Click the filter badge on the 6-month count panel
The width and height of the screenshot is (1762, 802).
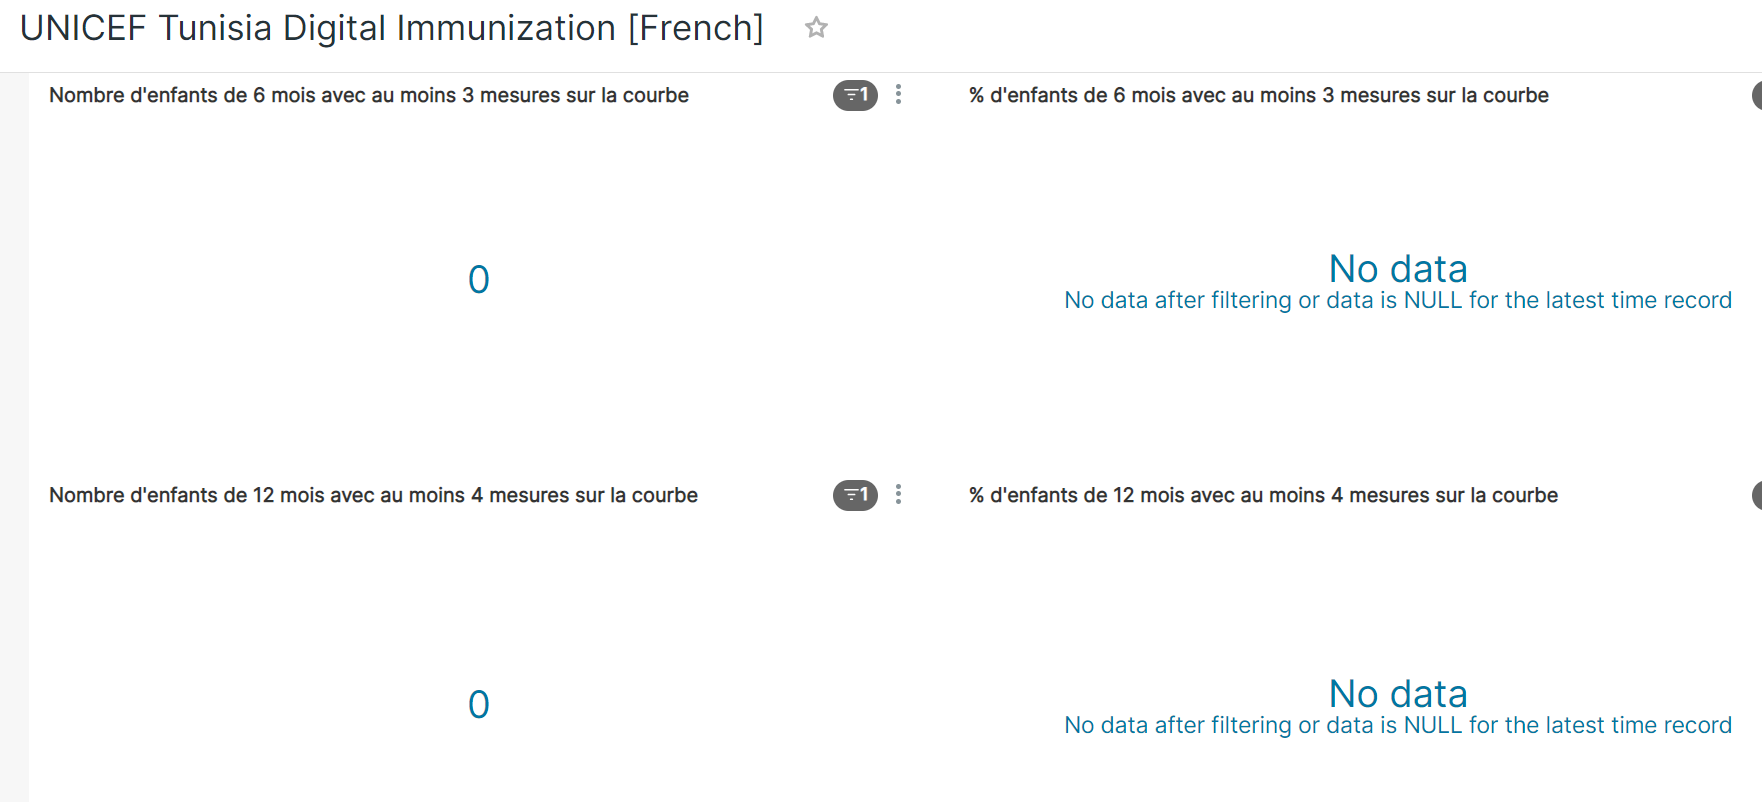(x=855, y=95)
